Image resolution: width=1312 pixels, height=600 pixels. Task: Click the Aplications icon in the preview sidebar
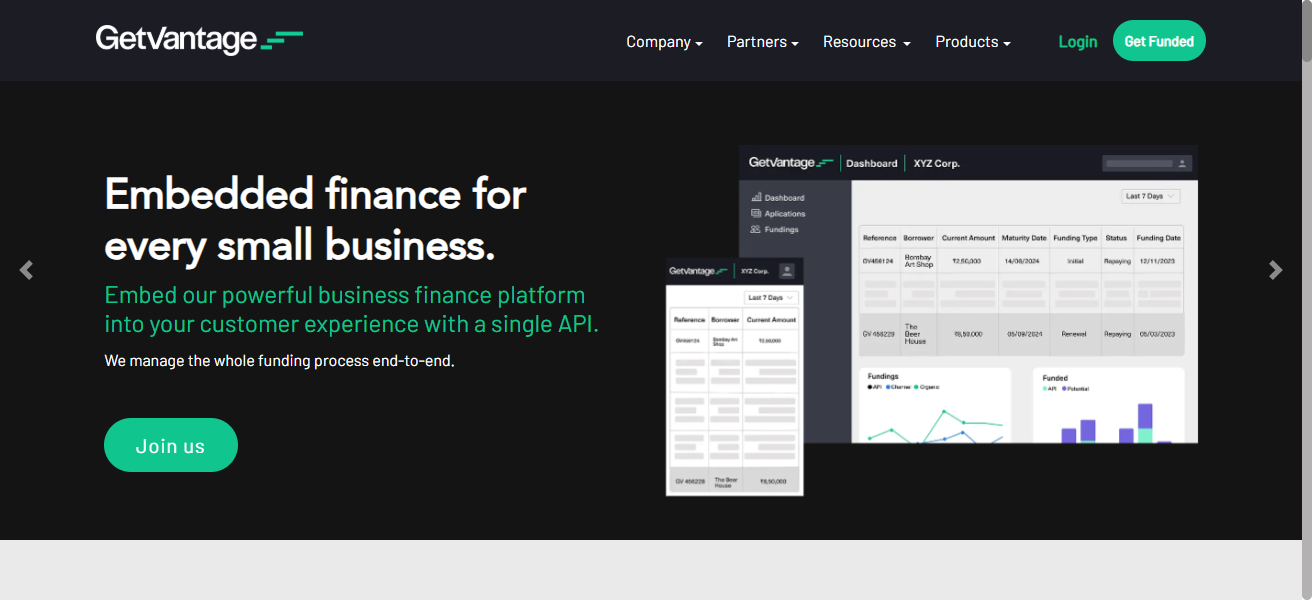(x=756, y=213)
